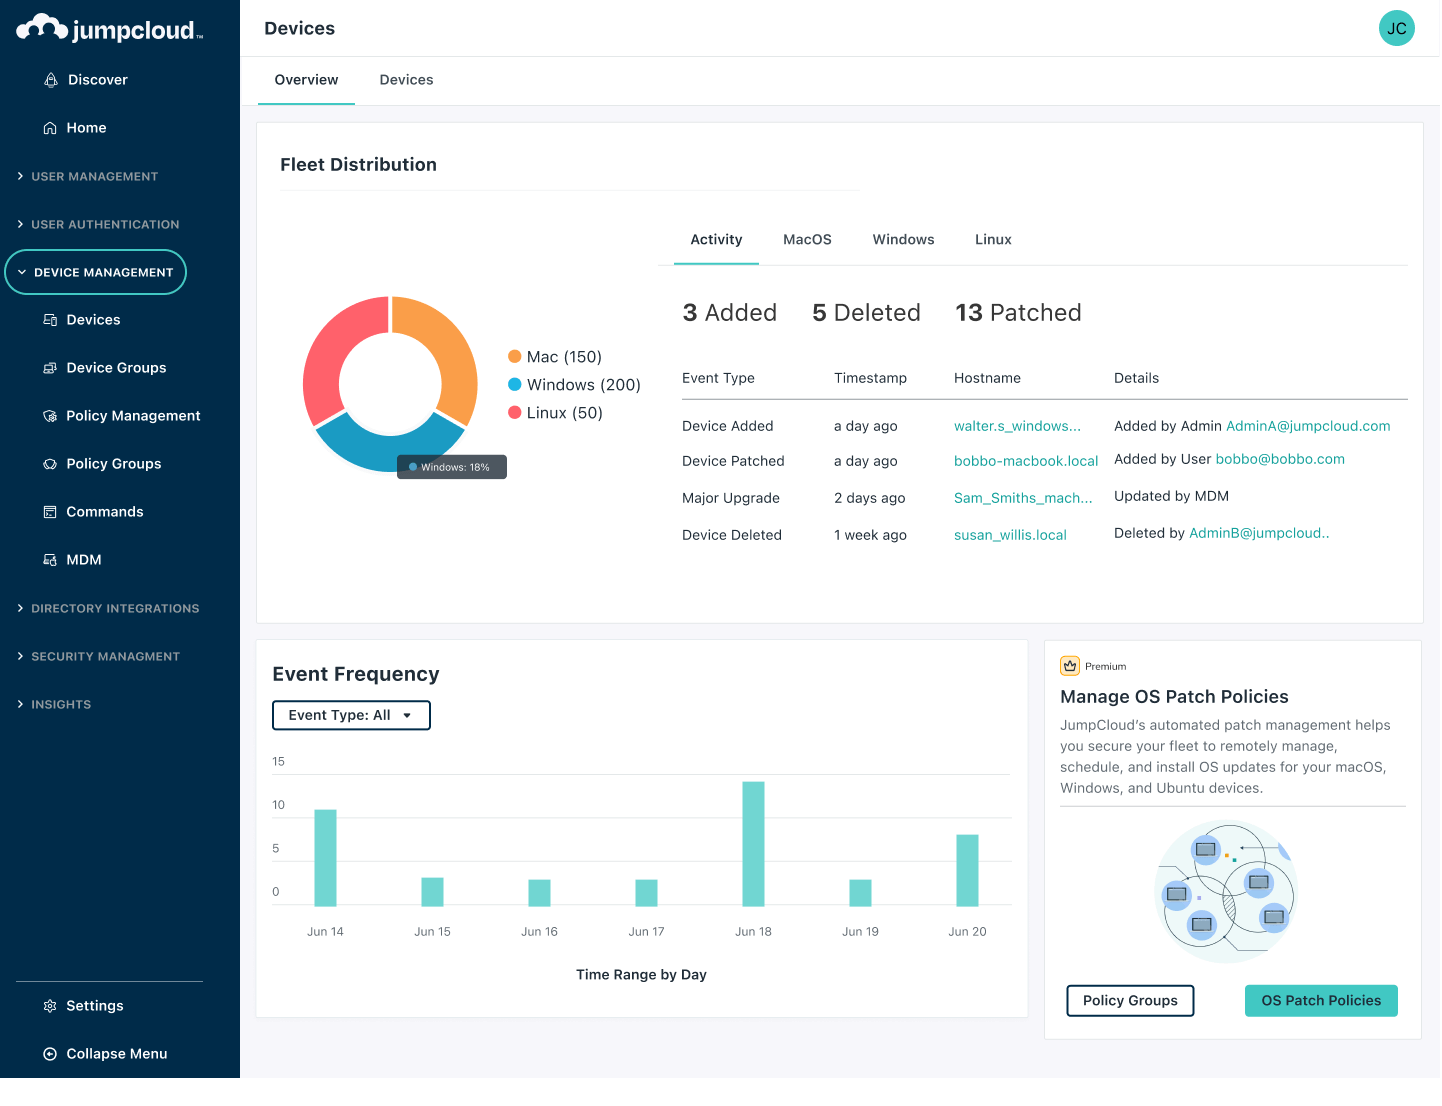Click Collapse Menu at the sidebar bottom
Image resolution: width=1442 pixels, height=1106 pixels.
click(105, 1053)
